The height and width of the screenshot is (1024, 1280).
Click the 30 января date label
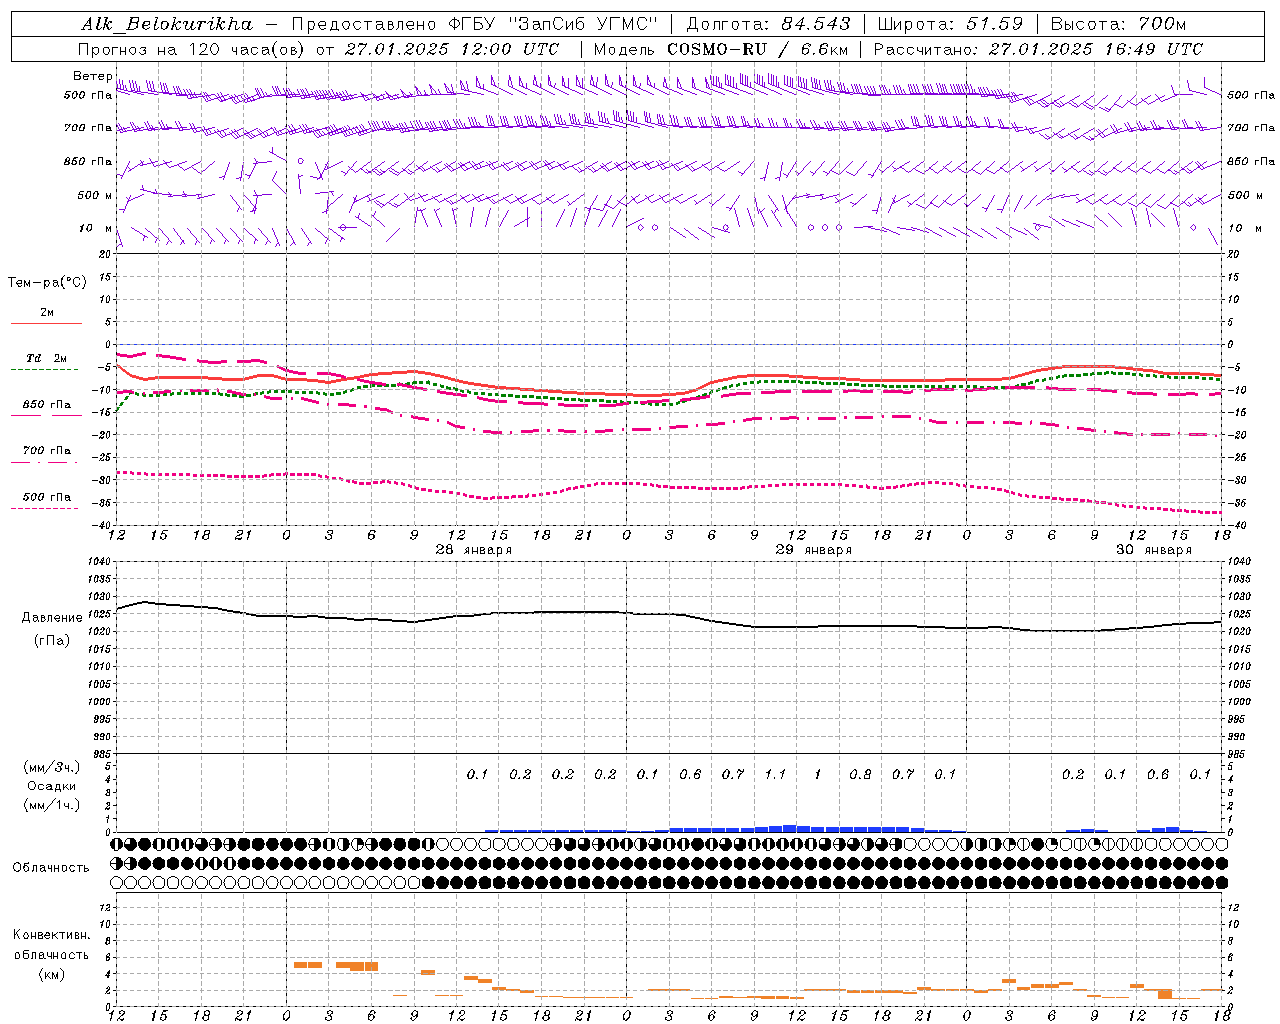pos(1154,550)
